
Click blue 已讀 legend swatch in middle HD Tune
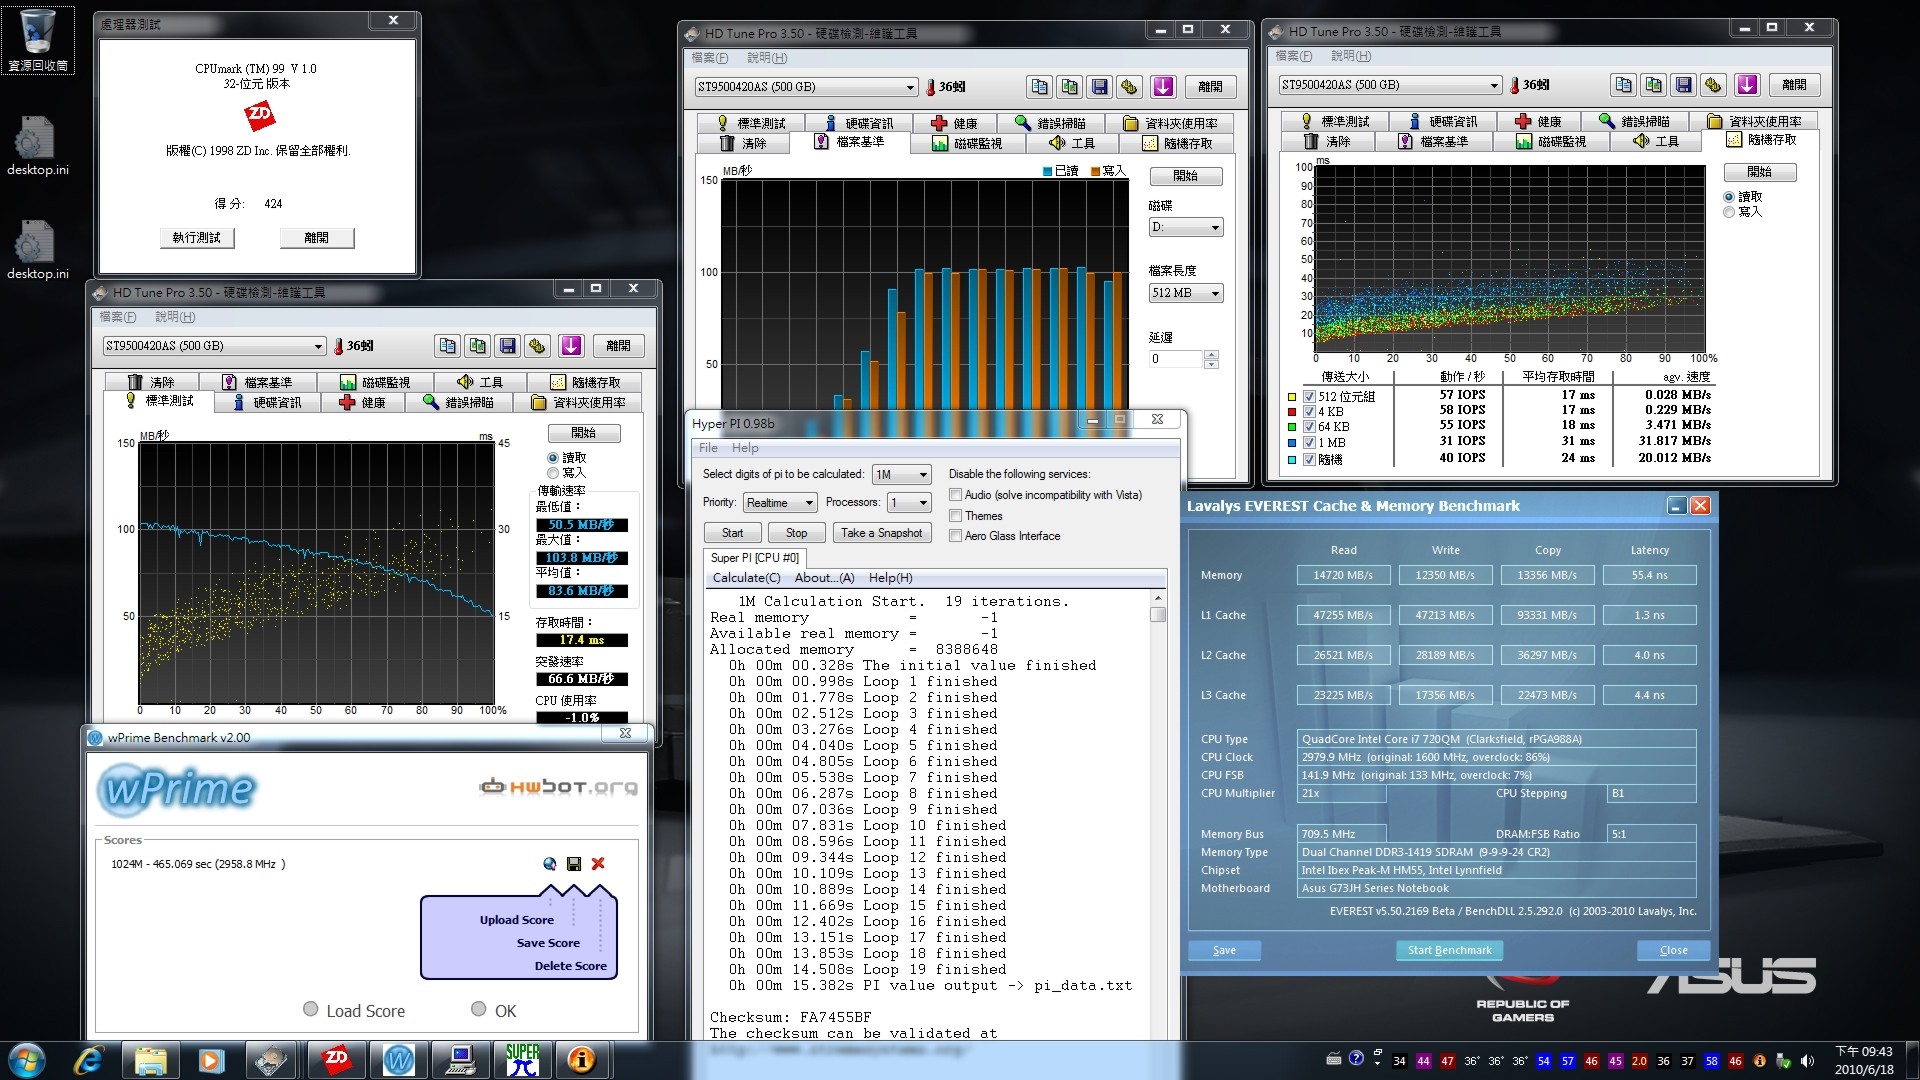tap(1048, 171)
